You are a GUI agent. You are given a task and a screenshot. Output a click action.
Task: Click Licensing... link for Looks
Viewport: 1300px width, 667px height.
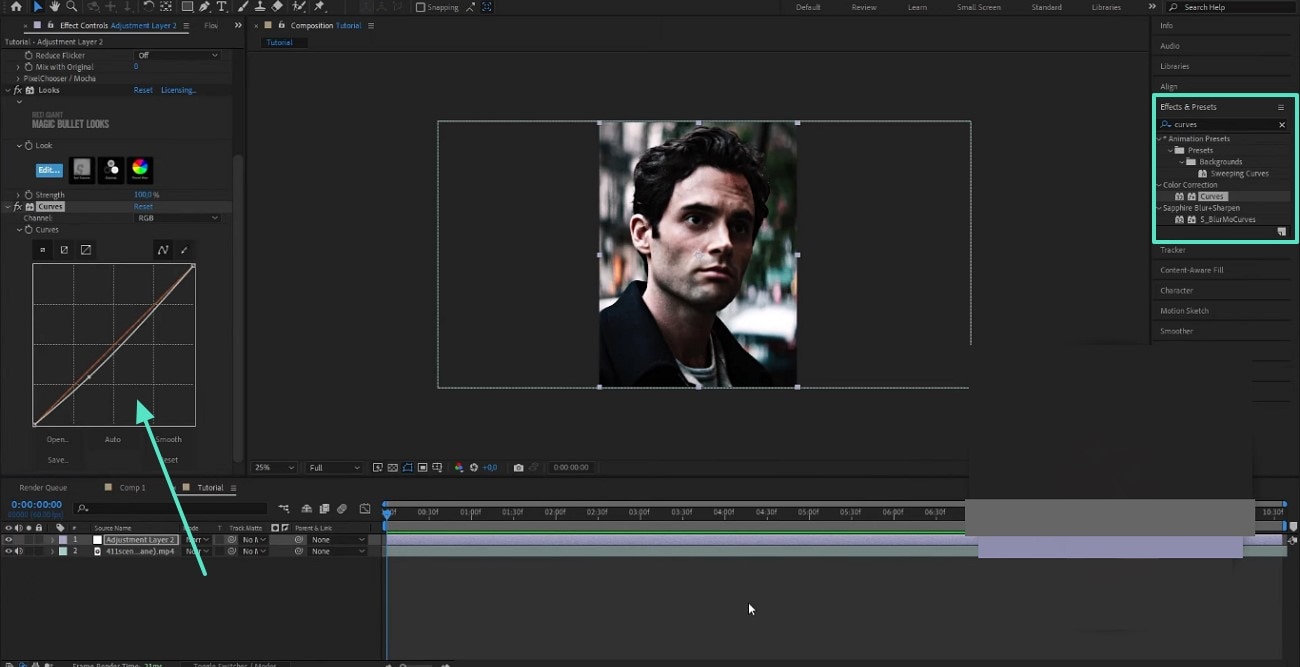point(179,90)
